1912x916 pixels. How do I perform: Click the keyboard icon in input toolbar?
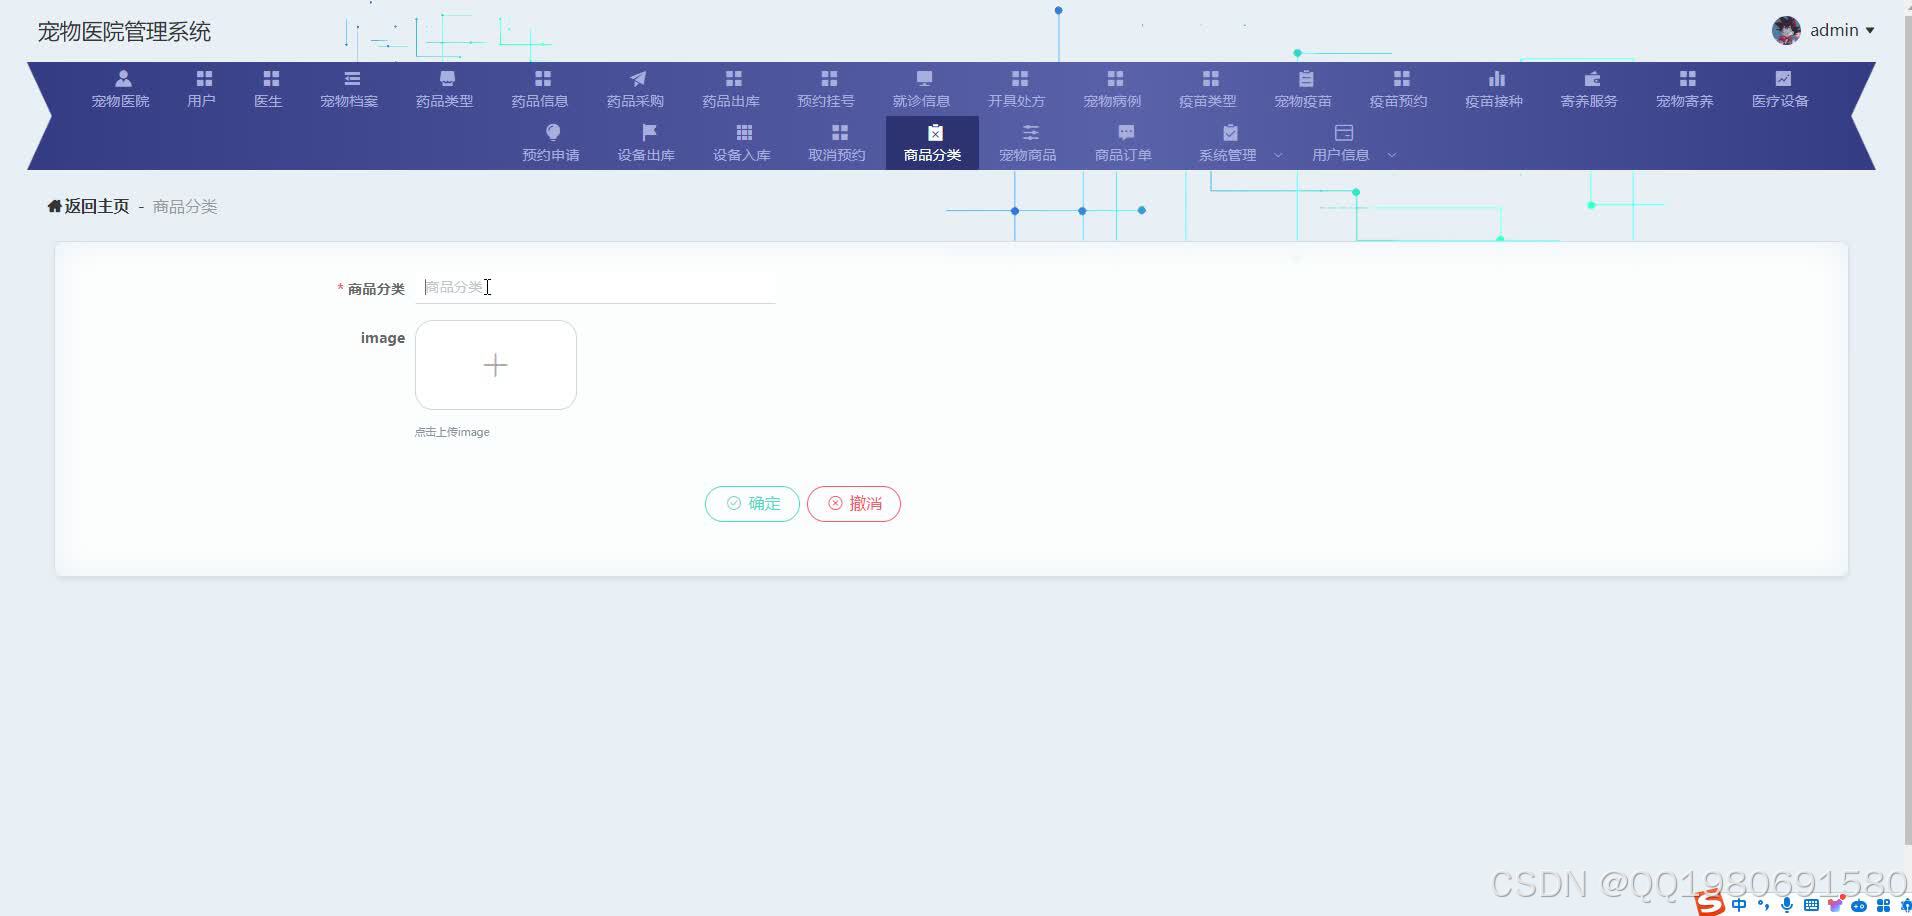pos(1811,905)
